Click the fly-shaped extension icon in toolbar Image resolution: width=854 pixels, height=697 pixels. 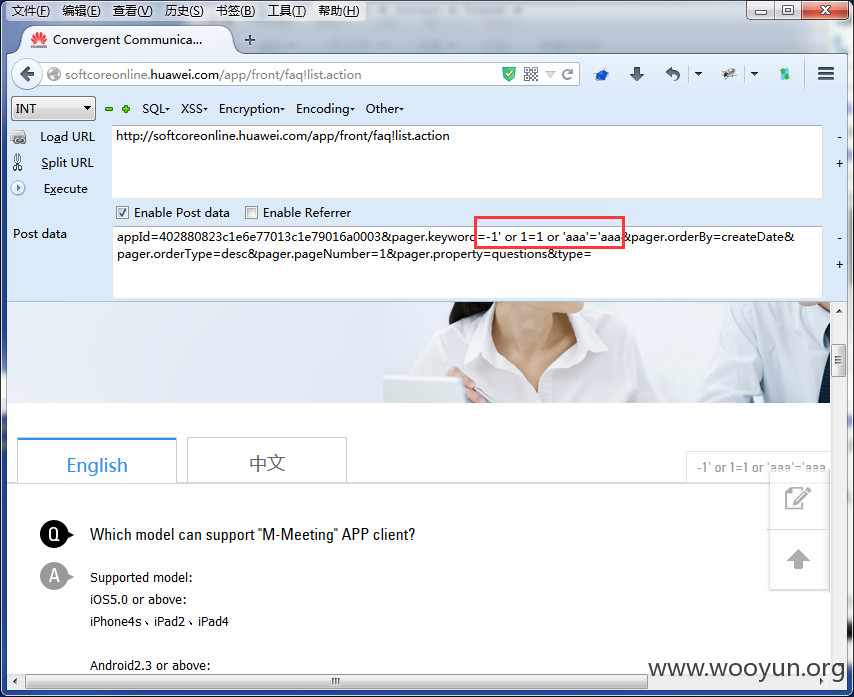(x=729, y=74)
